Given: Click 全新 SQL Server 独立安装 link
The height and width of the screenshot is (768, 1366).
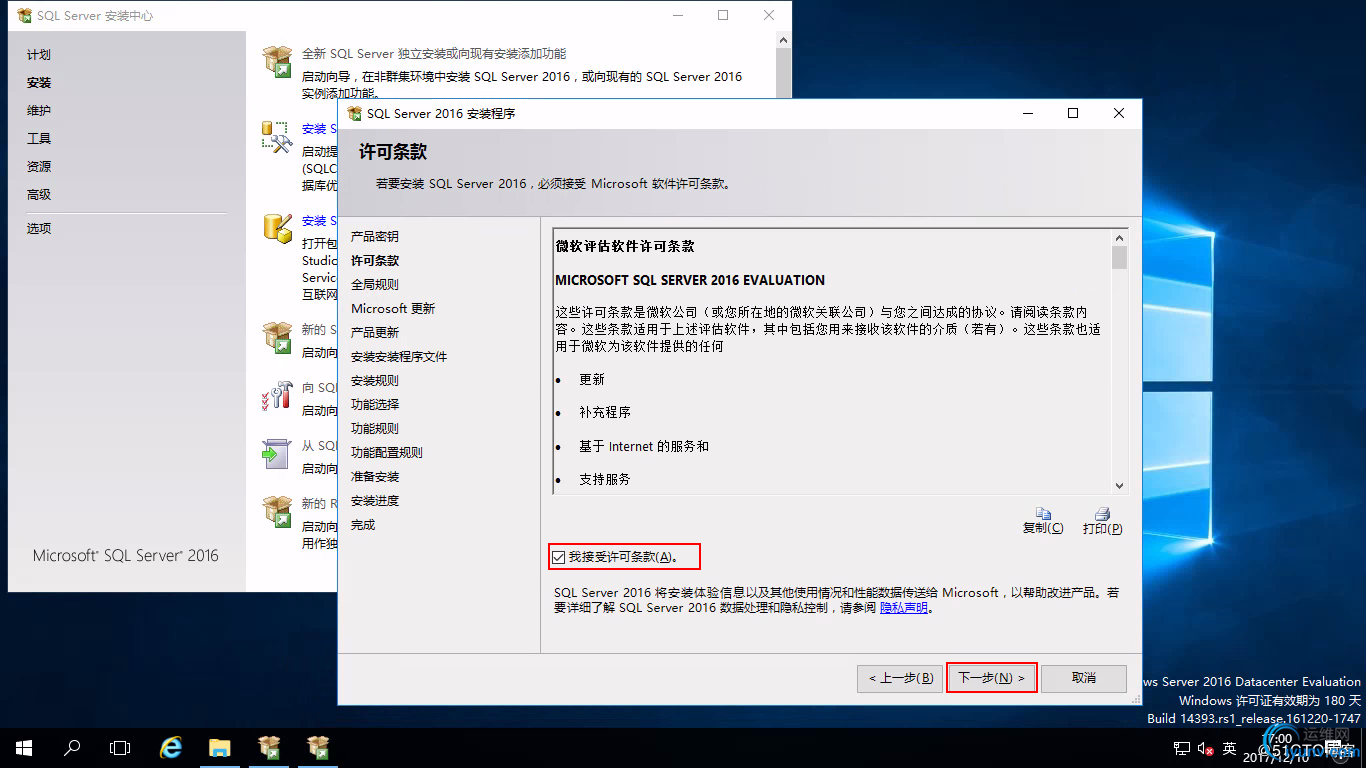Looking at the screenshot, I should 434,53.
